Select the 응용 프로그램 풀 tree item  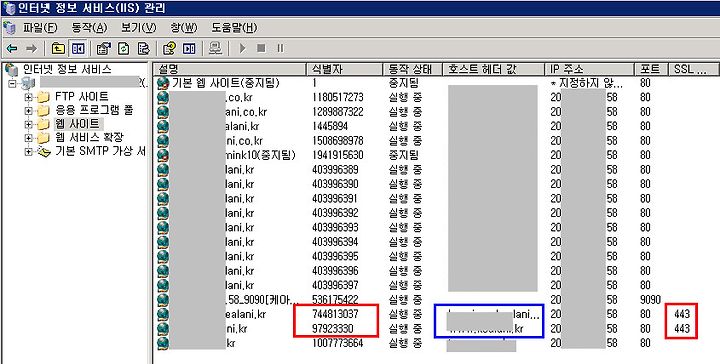(x=94, y=111)
